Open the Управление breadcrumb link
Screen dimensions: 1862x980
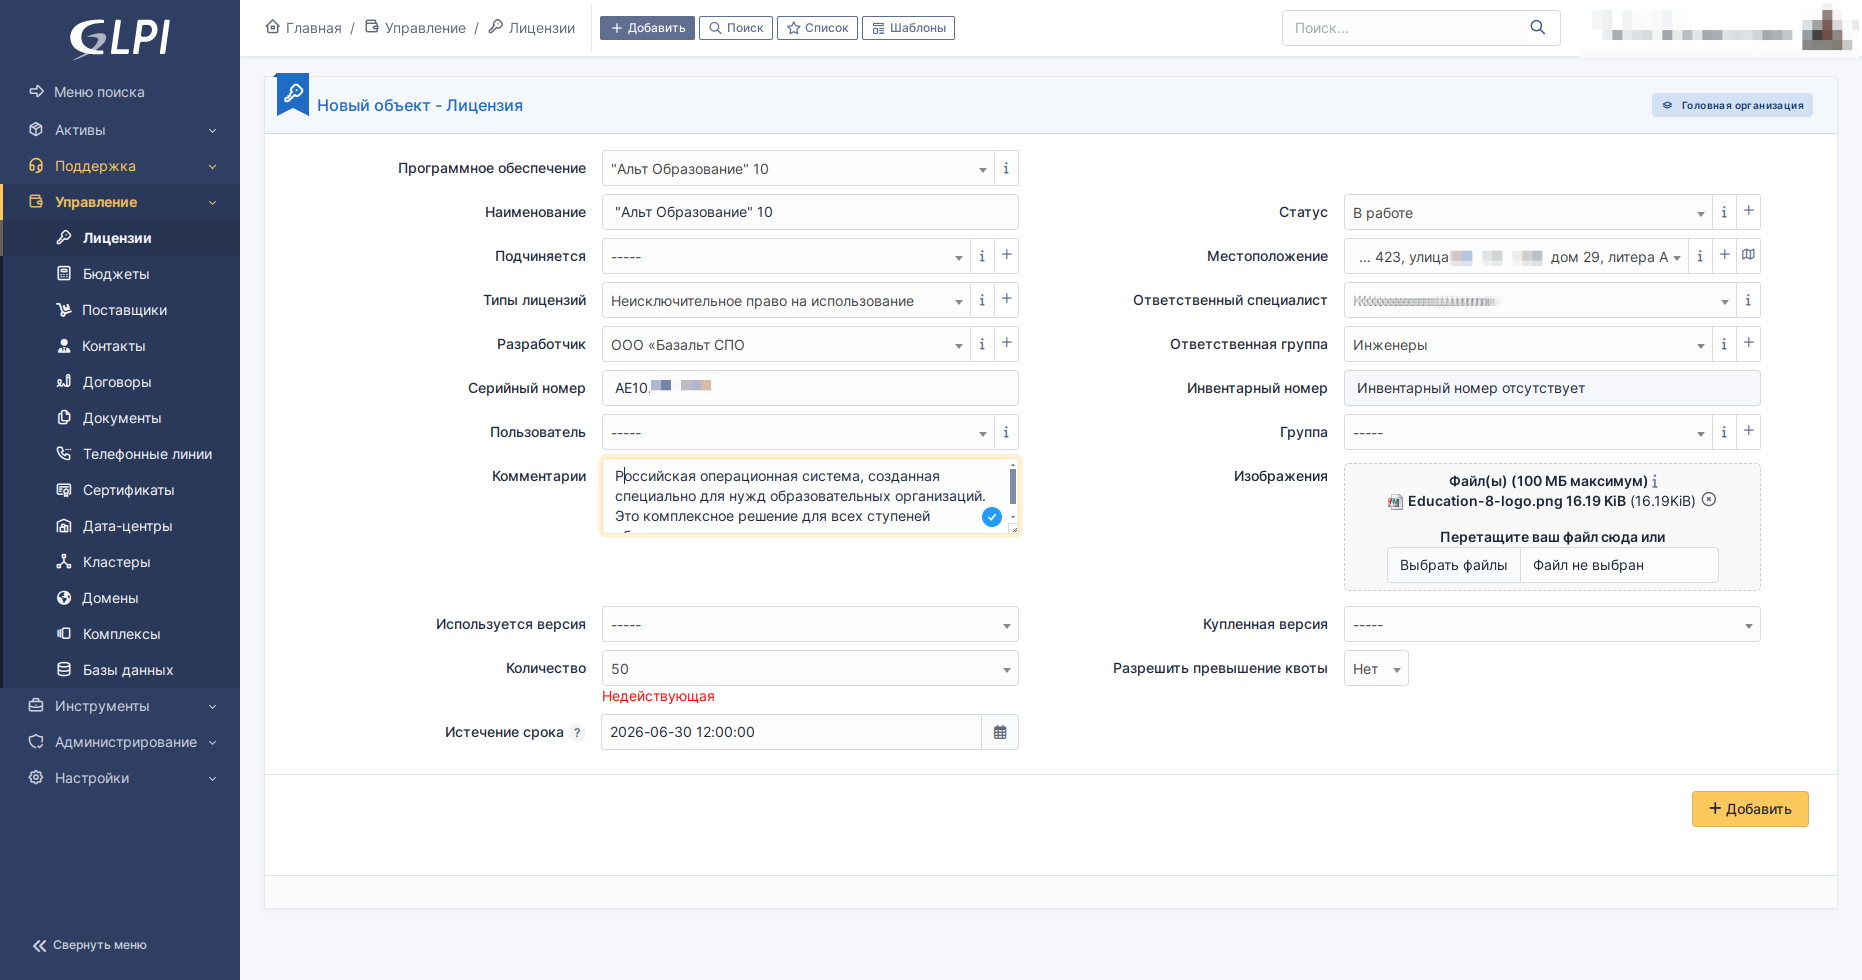[415, 28]
